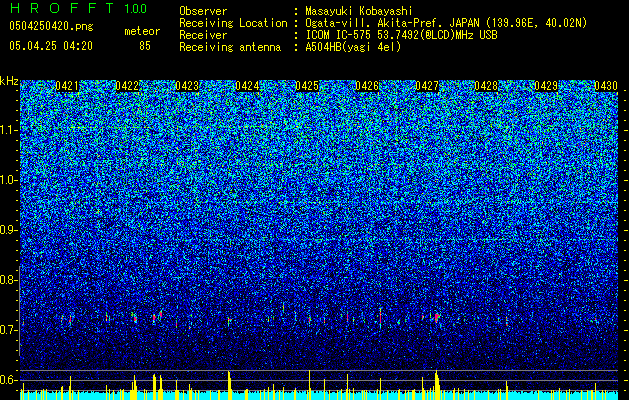Click the 0425 time marker
Viewport: 629px width, 400px height.
307,86
